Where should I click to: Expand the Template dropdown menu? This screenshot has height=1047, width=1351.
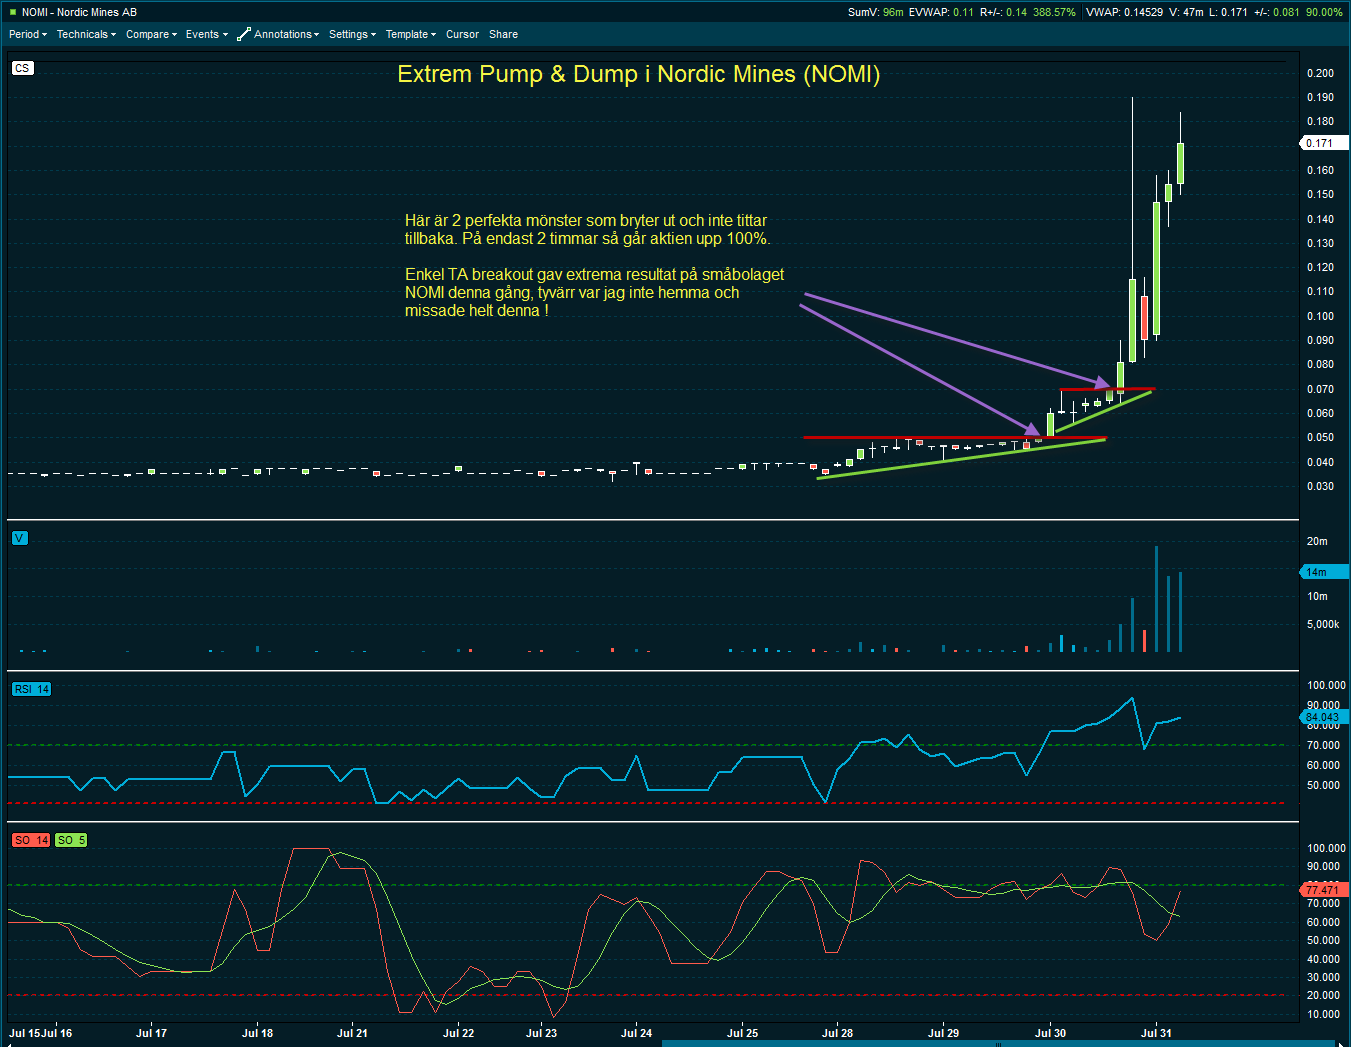(411, 34)
